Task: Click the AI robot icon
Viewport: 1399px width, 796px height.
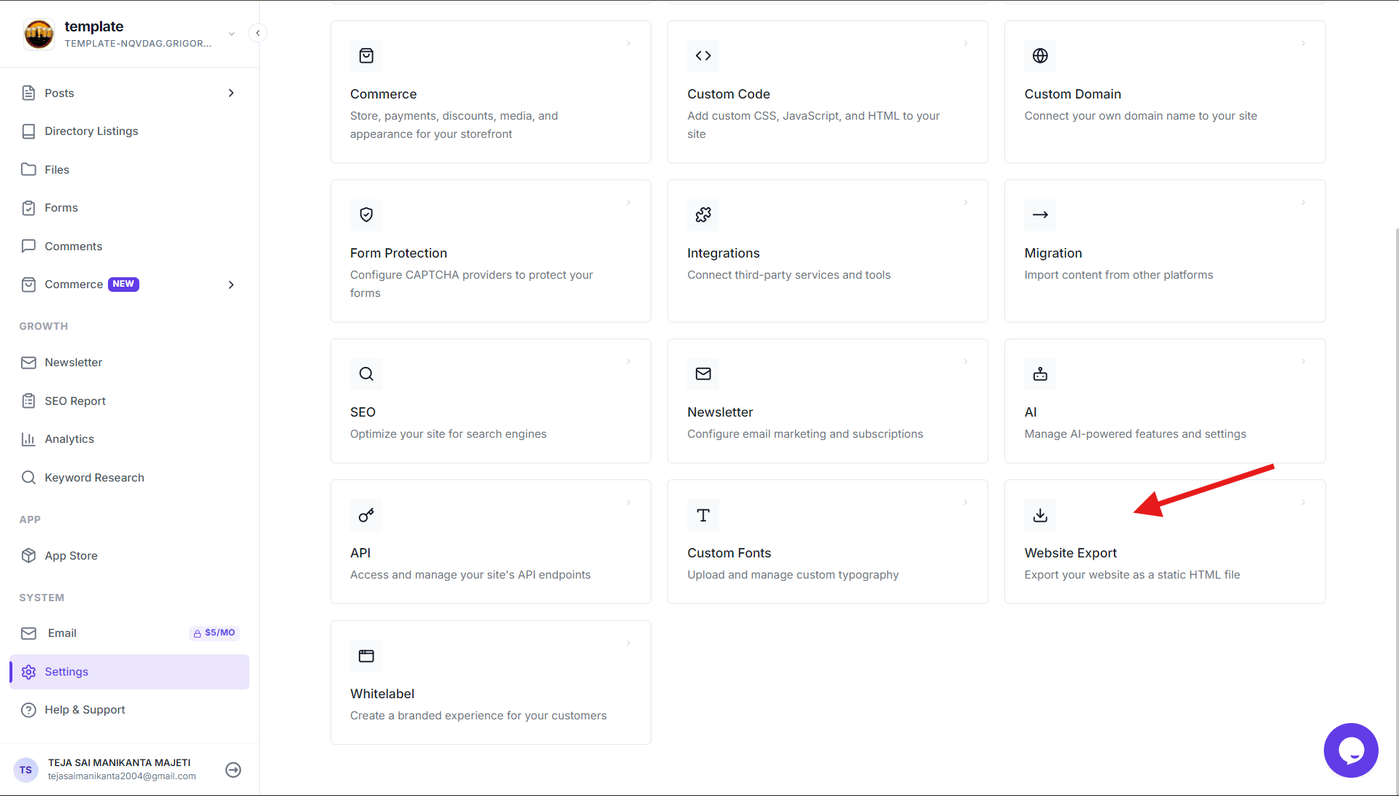Action: 1040,374
